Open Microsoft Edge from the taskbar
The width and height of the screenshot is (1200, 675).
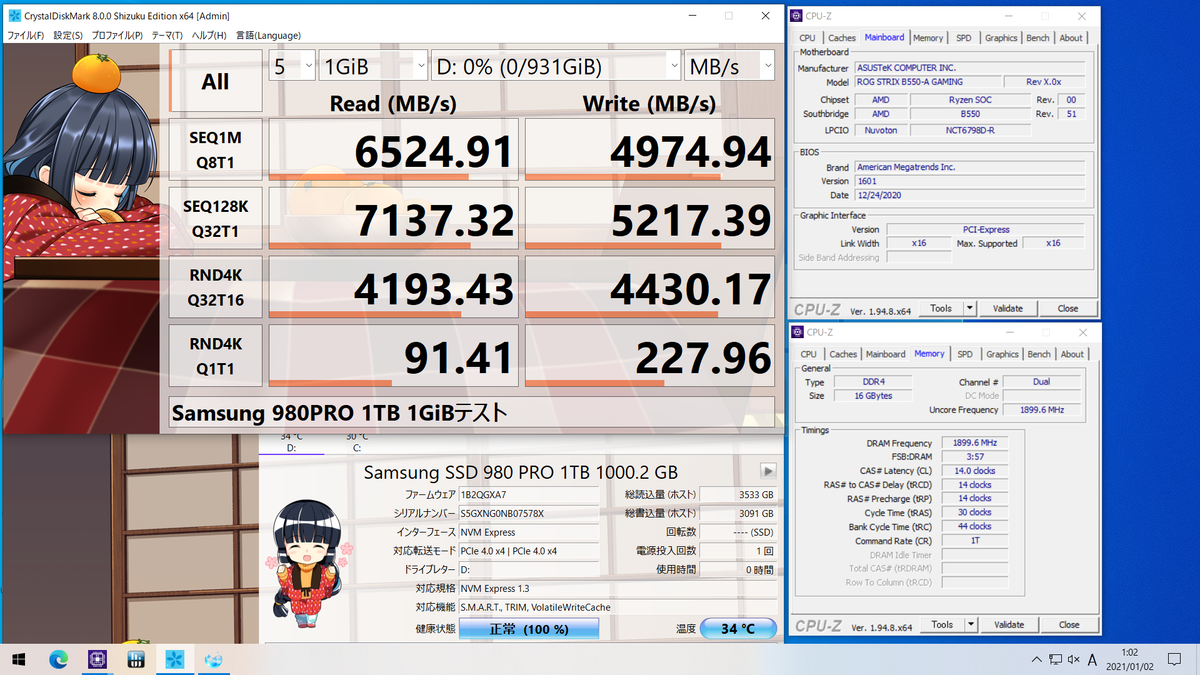coord(58,659)
